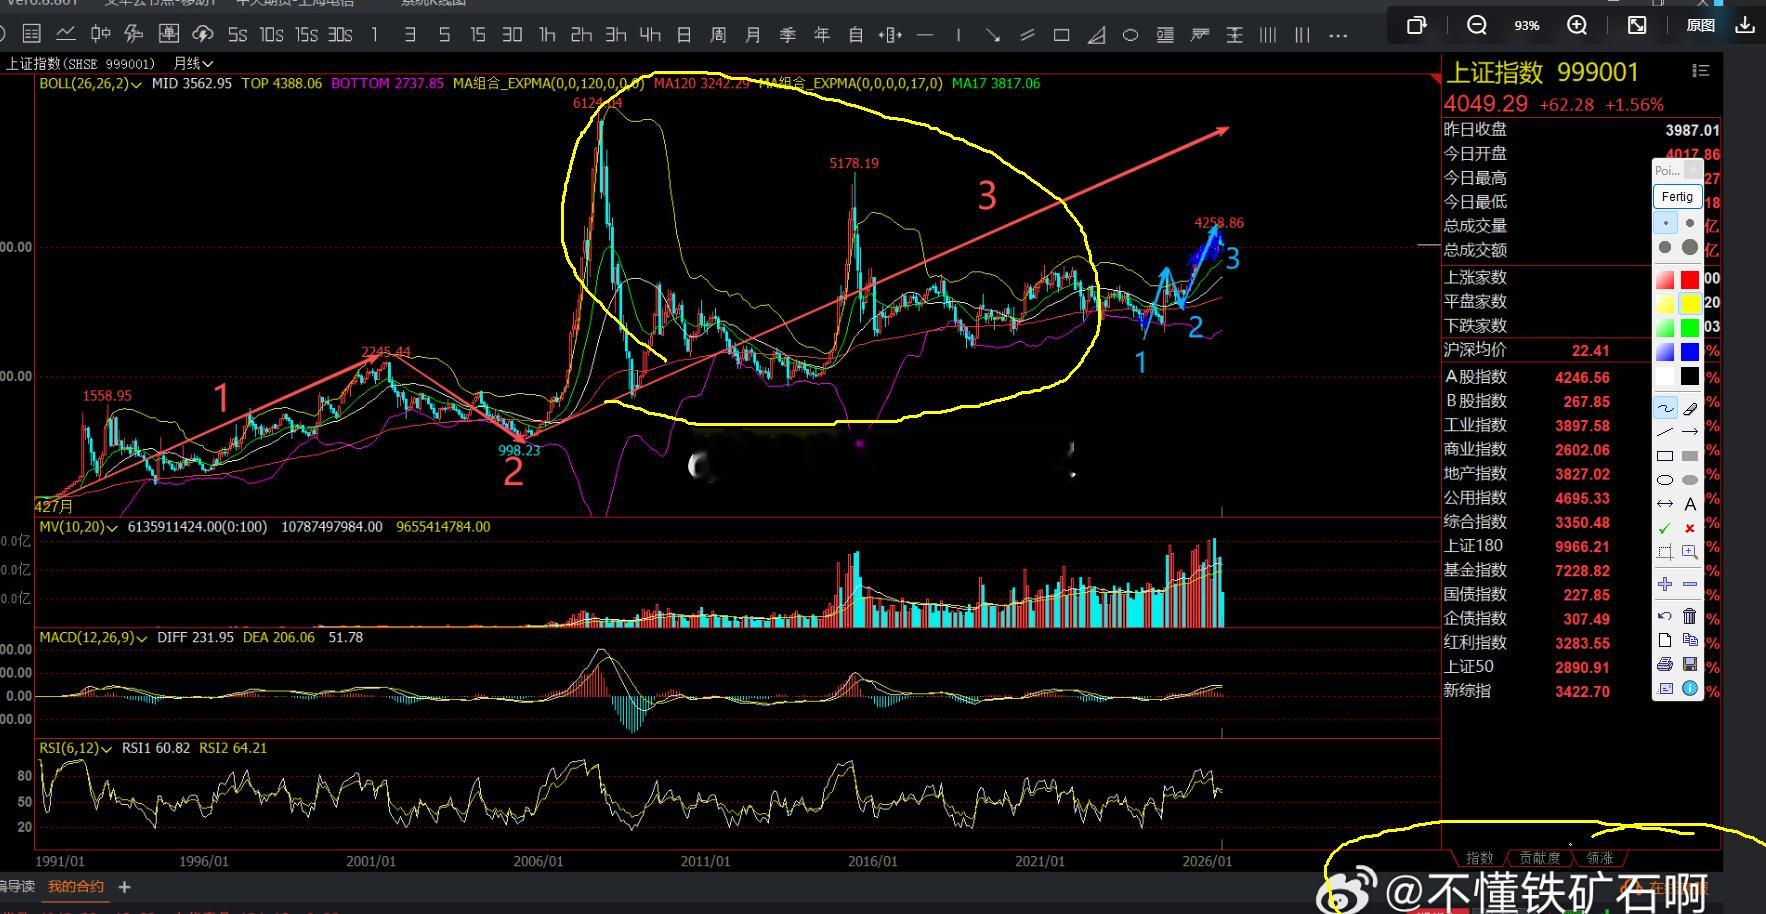This screenshot has height=914, width=1766.
Task: Insert a red cross mark stamp
Action: [1690, 528]
